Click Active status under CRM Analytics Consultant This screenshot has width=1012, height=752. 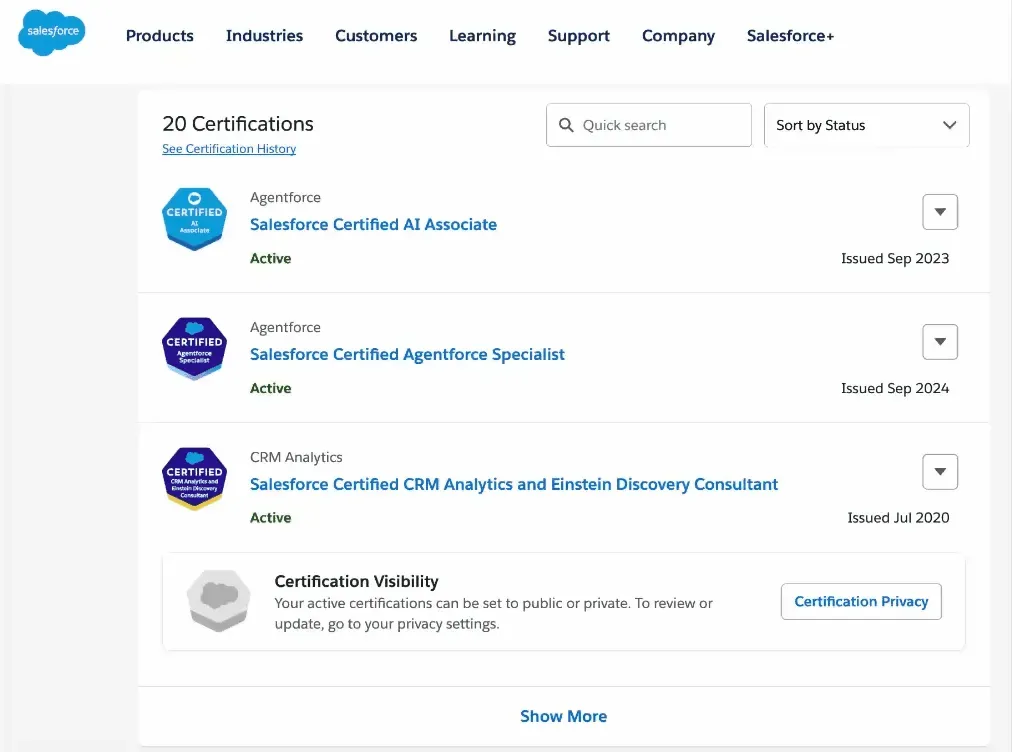pyautogui.click(x=270, y=518)
